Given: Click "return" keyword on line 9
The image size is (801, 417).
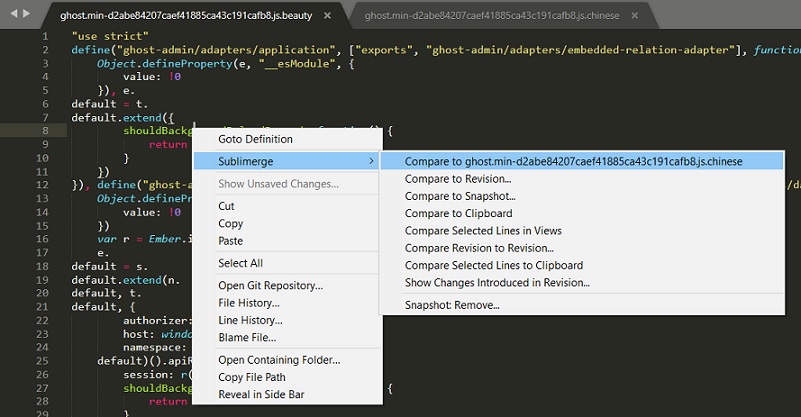Looking at the screenshot, I should point(168,145).
